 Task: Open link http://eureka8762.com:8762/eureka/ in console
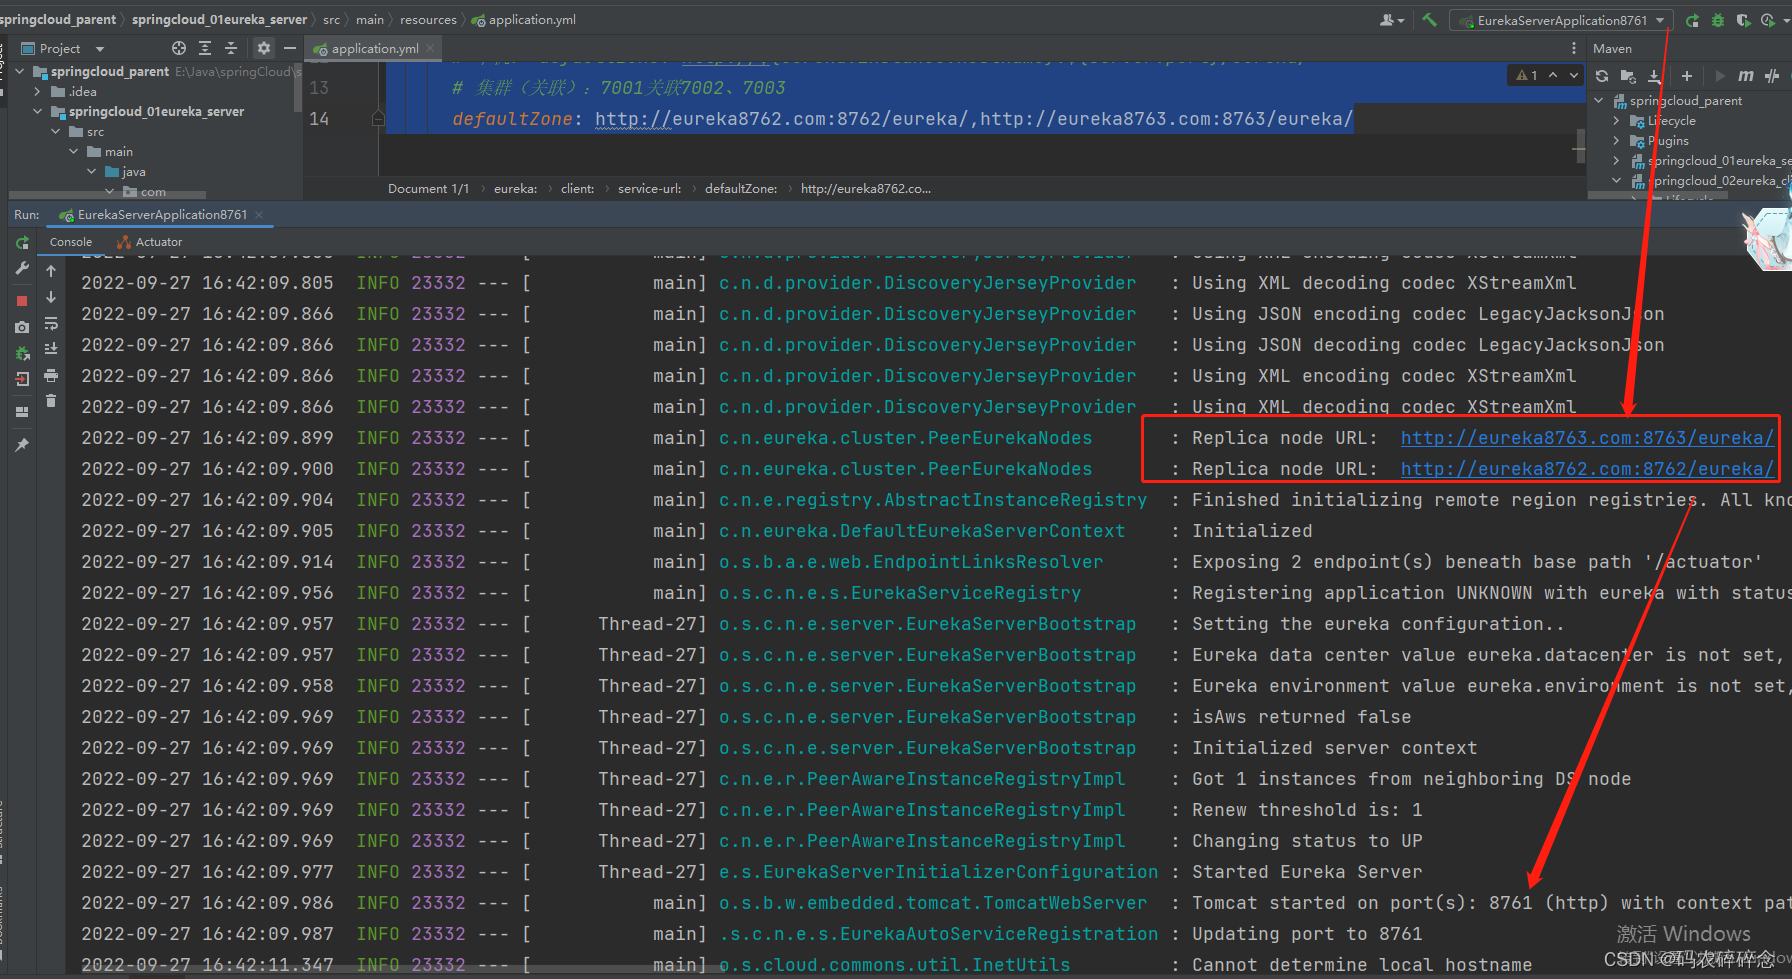(1587, 469)
